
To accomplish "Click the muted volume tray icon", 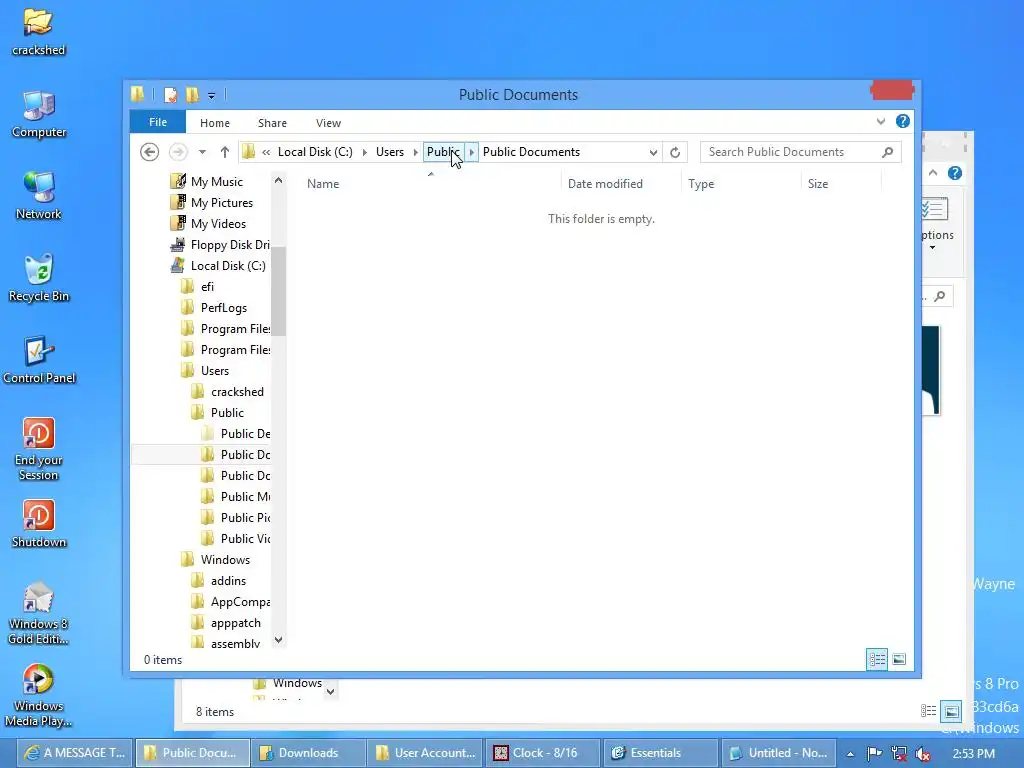I will 923,754.
